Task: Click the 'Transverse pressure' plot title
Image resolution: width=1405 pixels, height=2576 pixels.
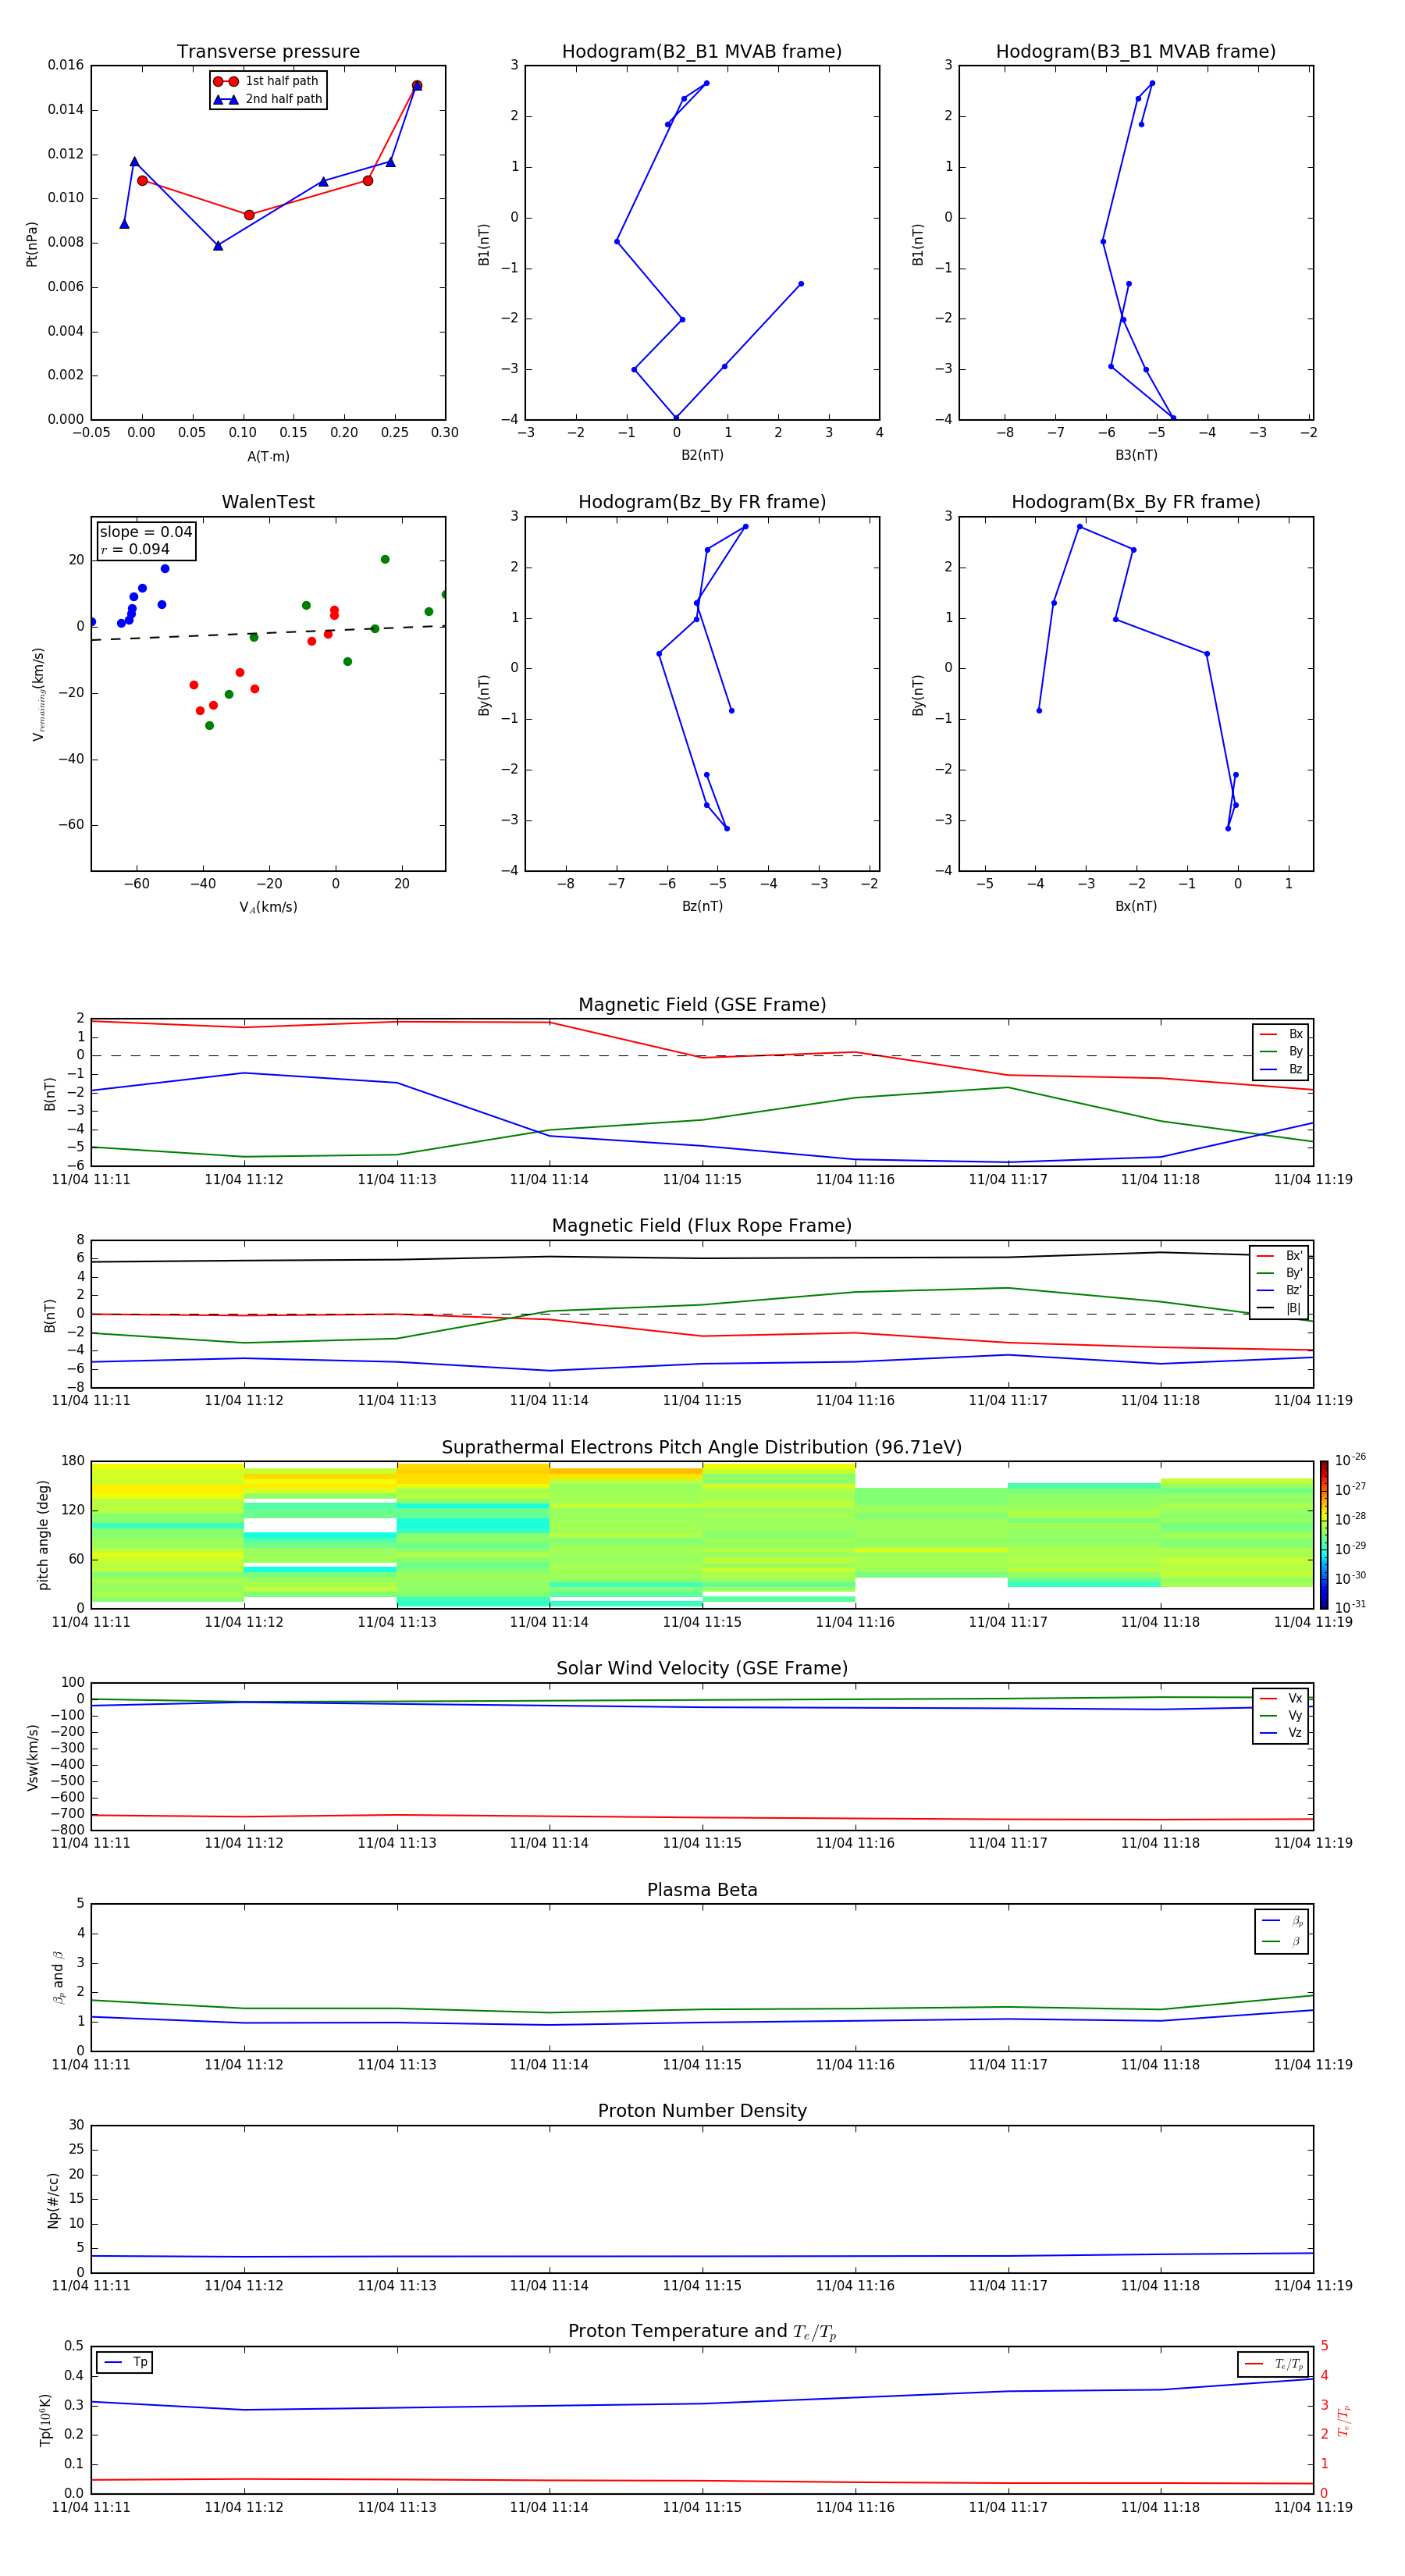Action: coord(268,52)
